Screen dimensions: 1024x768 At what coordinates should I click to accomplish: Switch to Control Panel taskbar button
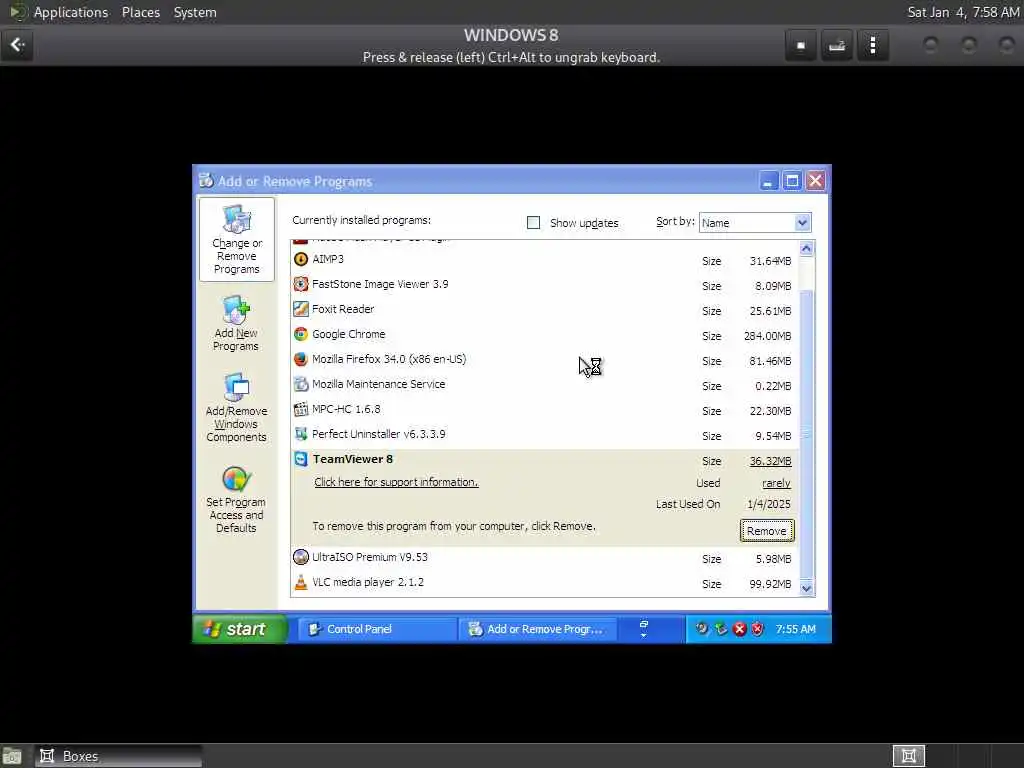(377, 629)
